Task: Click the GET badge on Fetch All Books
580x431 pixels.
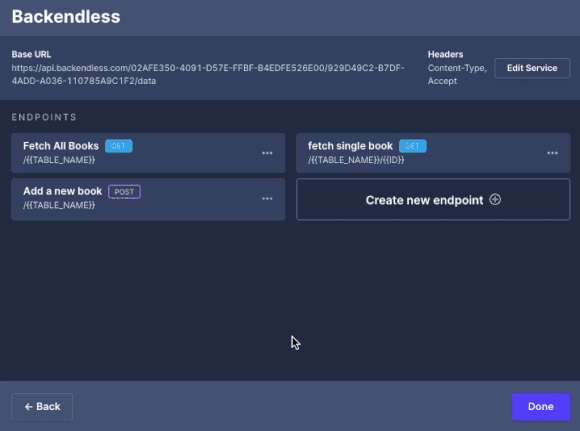Action: click(x=119, y=146)
